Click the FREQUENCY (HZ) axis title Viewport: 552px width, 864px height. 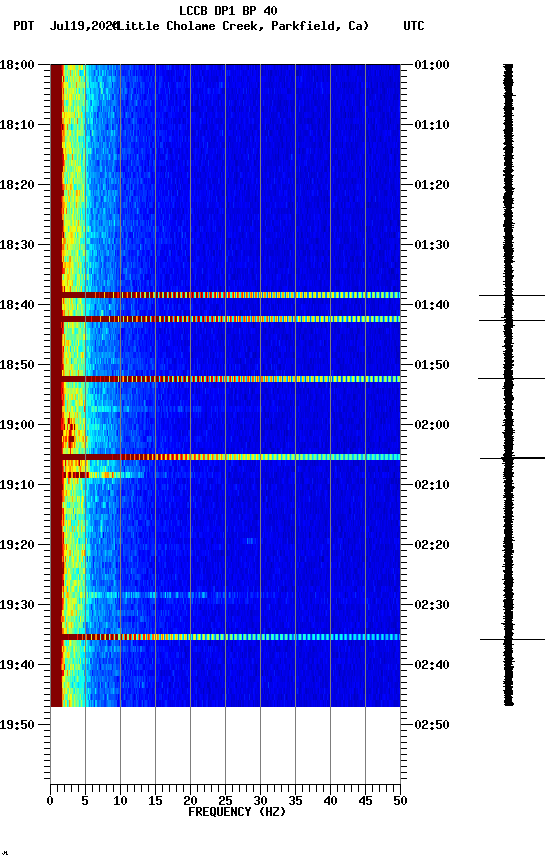(237, 812)
